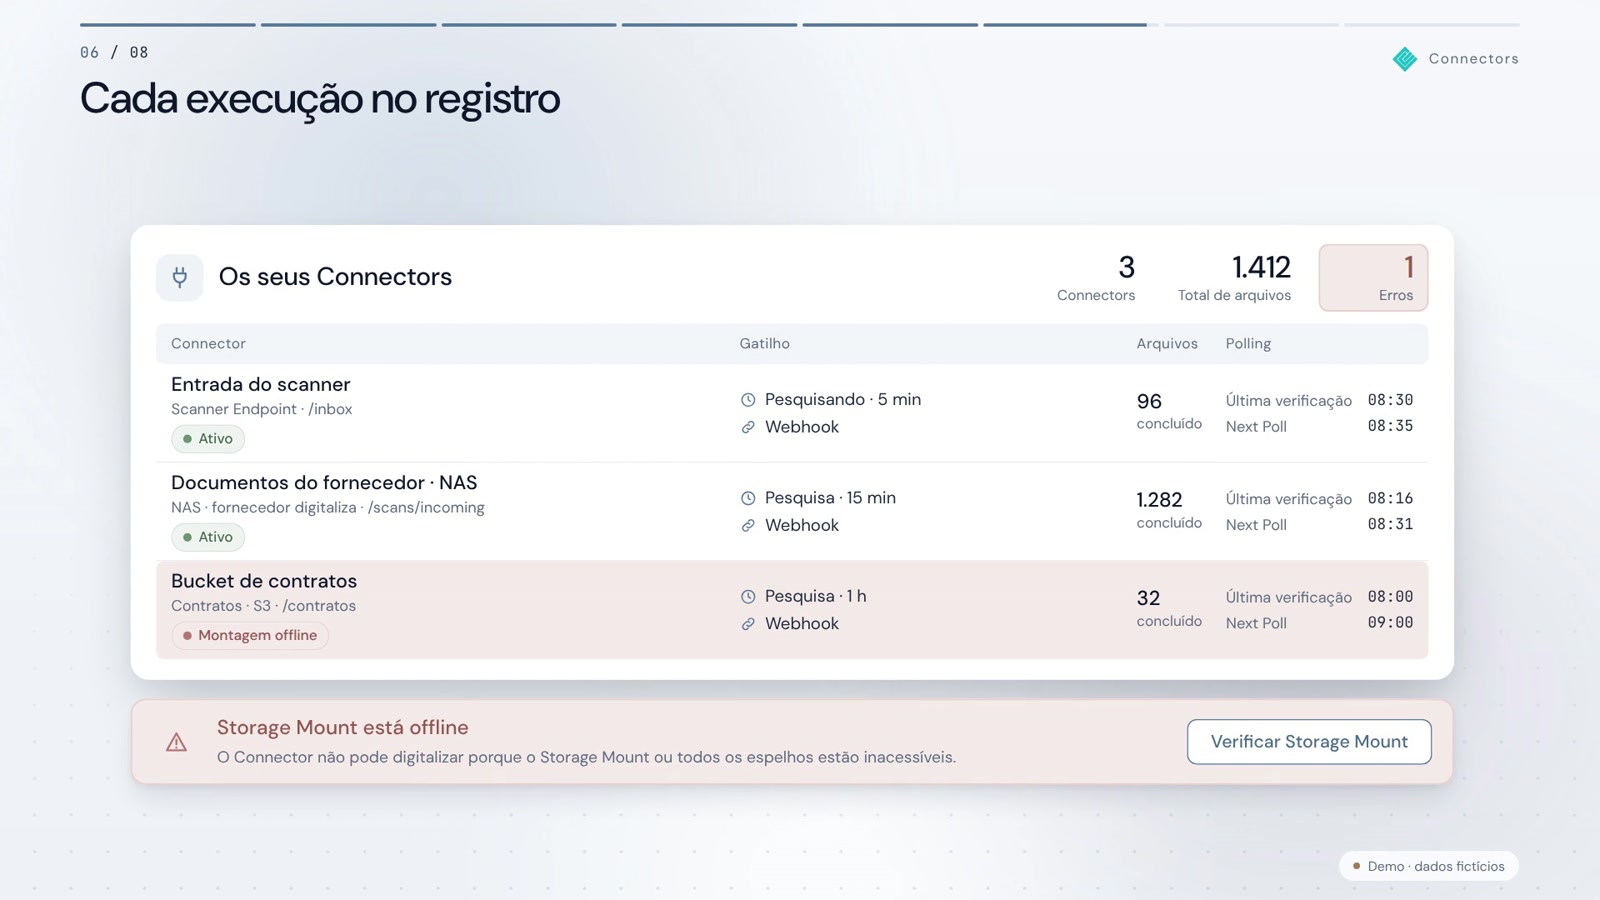Click the NAS · fornecedor digitaliza path text
This screenshot has width=1600, height=900.
328,507
